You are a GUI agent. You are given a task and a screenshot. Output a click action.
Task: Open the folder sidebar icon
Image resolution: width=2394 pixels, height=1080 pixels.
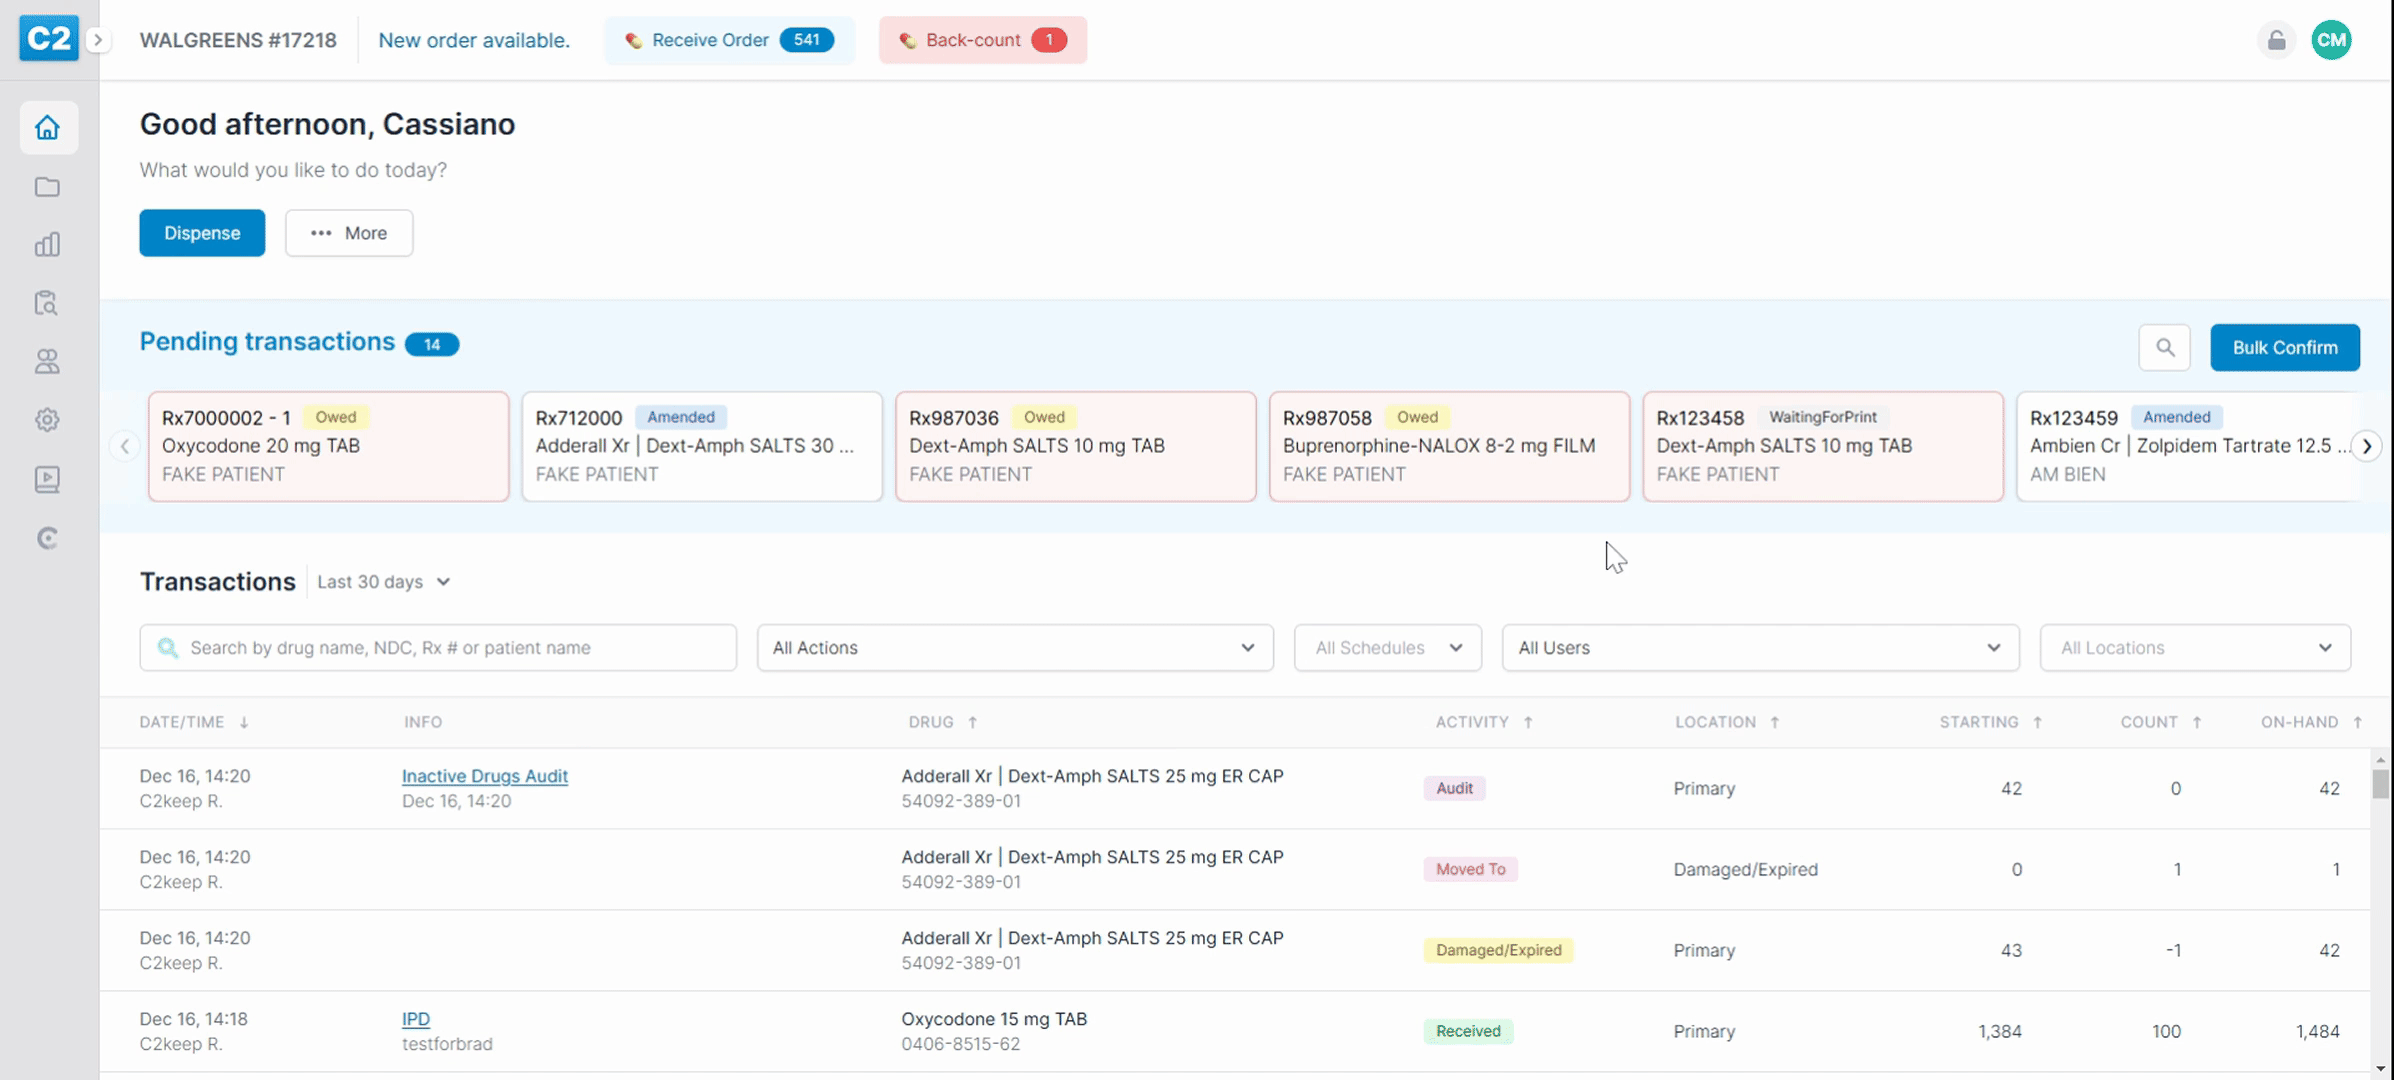pos(47,187)
